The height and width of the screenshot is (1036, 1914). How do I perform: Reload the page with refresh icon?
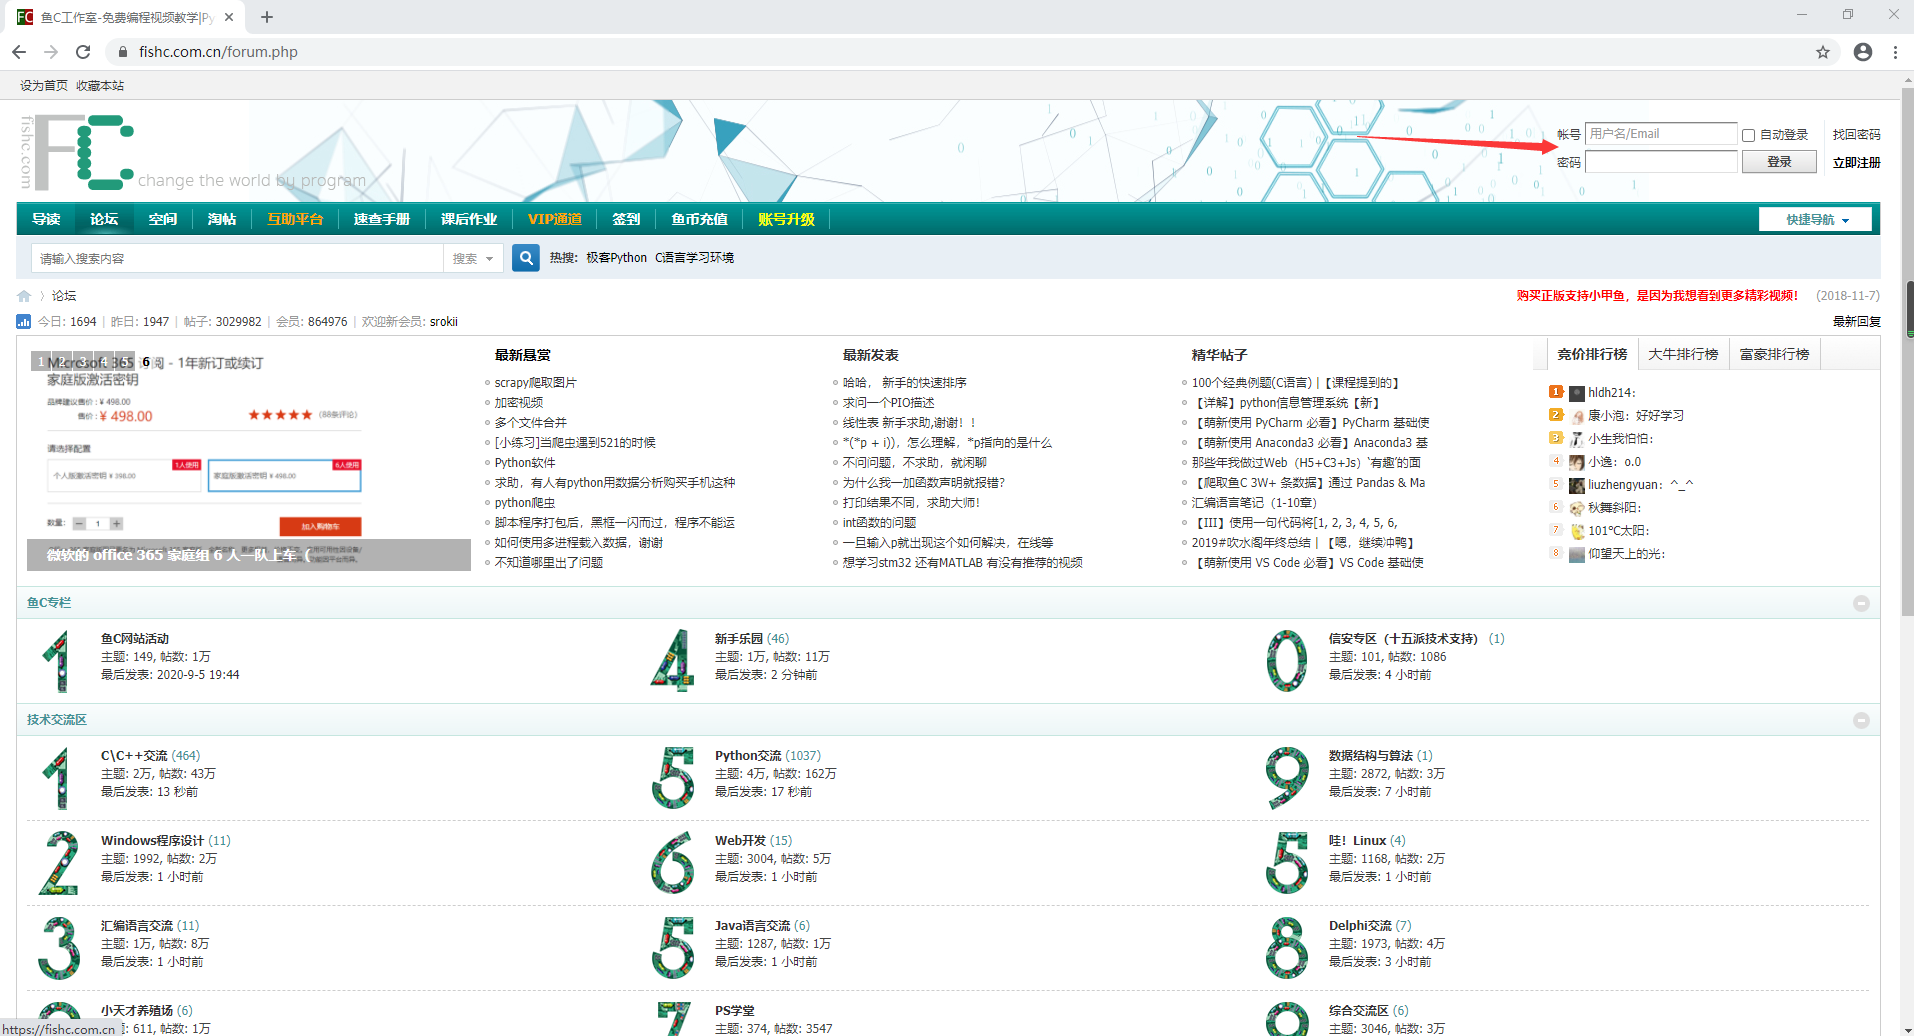tap(83, 52)
